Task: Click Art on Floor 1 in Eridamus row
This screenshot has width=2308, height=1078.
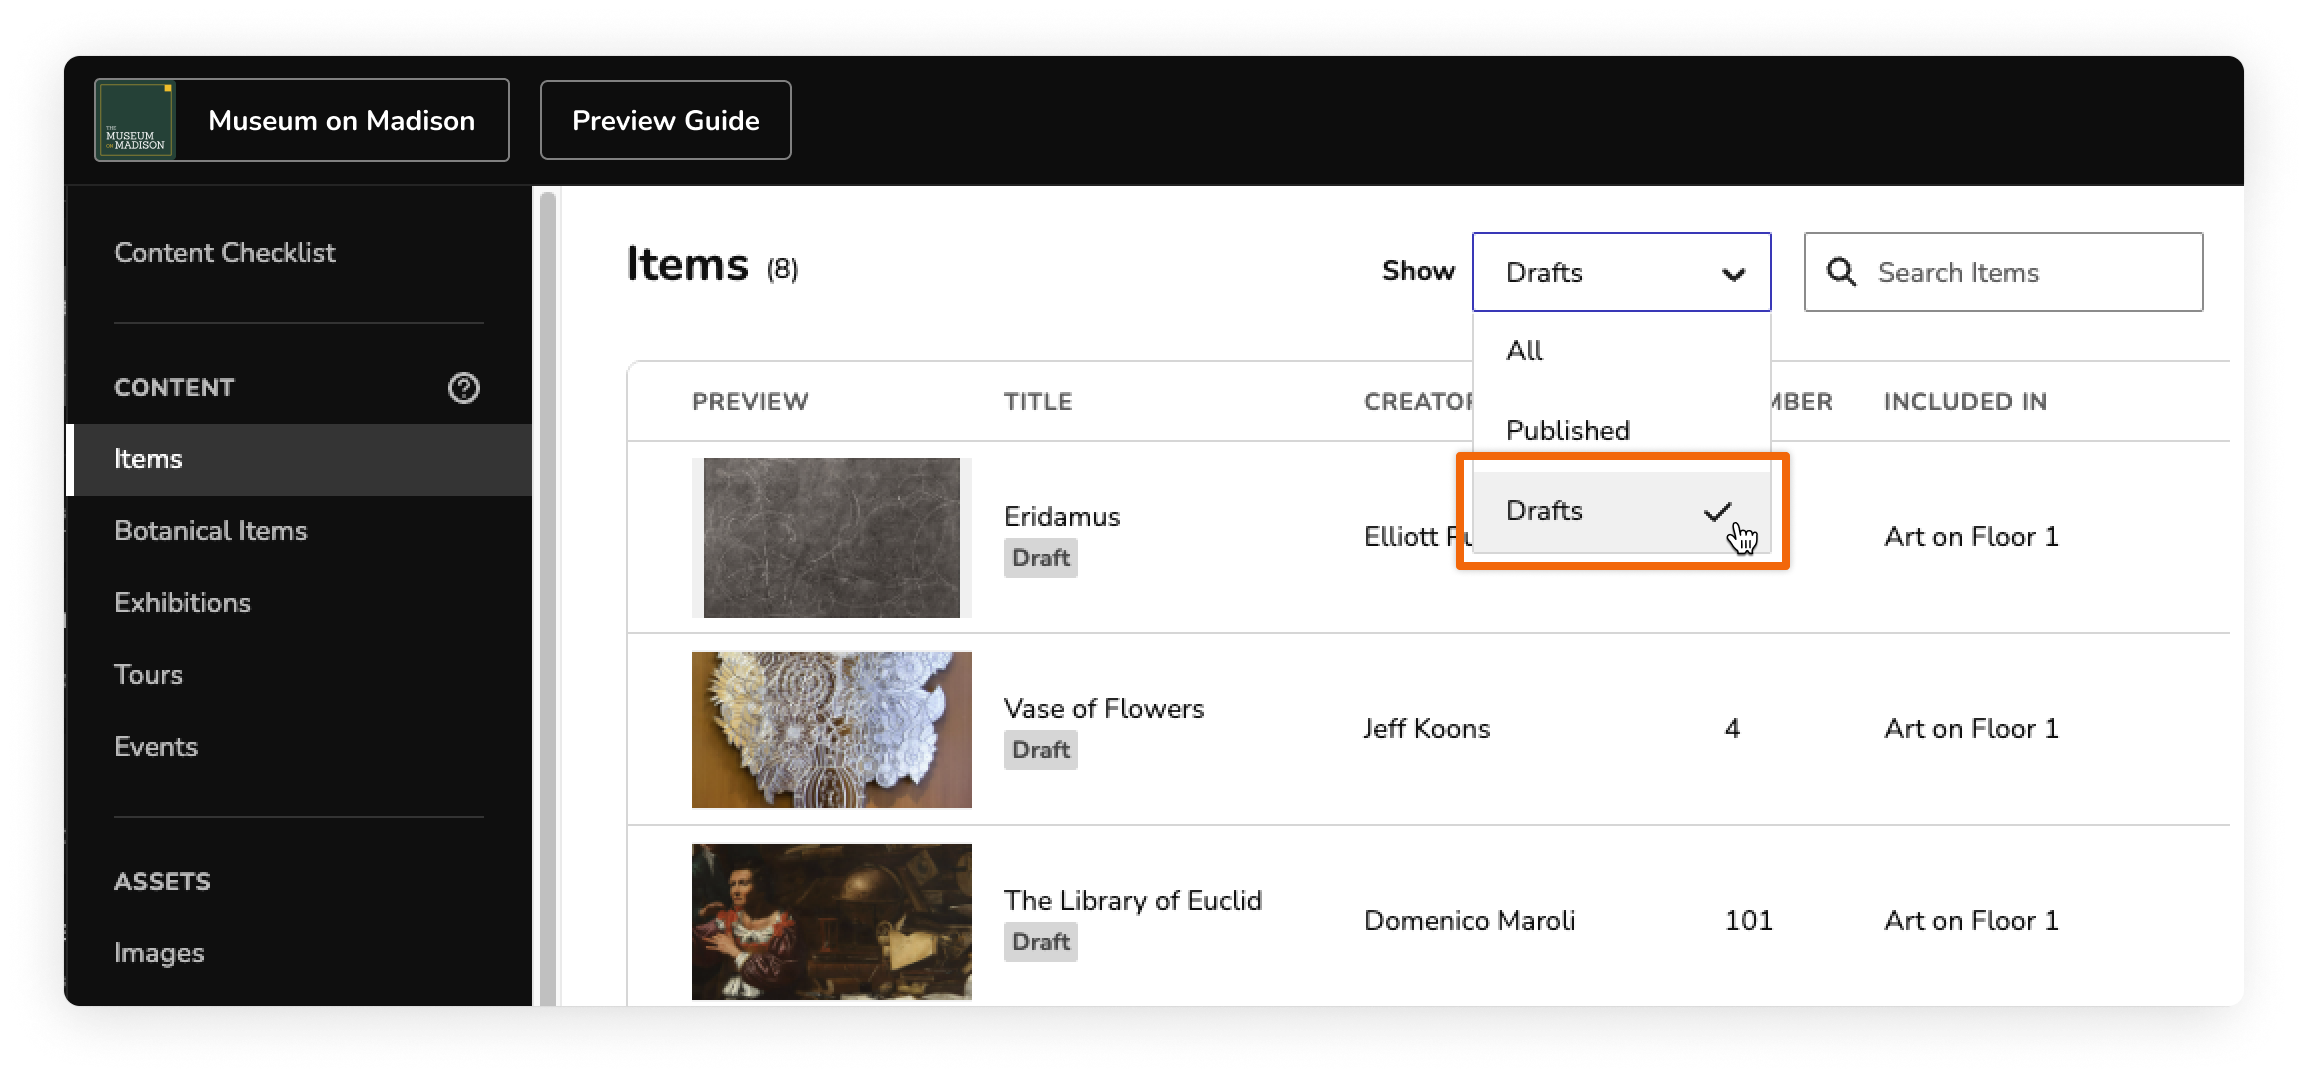Action: tap(1972, 537)
